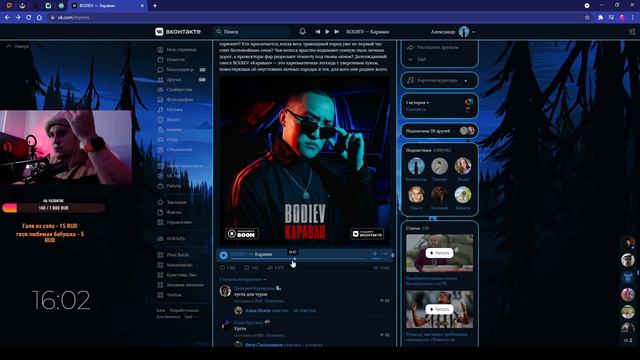Image resolution: width=640 pixels, height=360 pixels.
Task: Open new browser tab with plus
Action: 155,6
